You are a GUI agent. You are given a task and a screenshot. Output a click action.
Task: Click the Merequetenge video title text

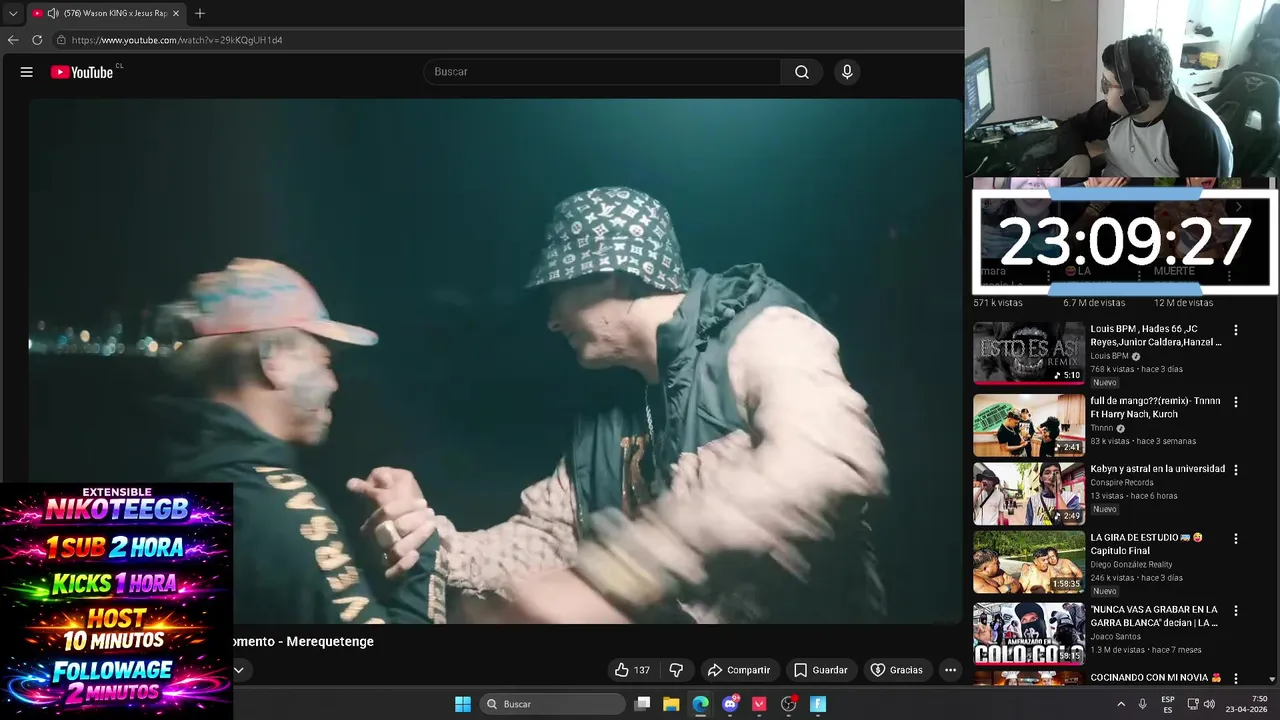pyautogui.click(x=303, y=642)
